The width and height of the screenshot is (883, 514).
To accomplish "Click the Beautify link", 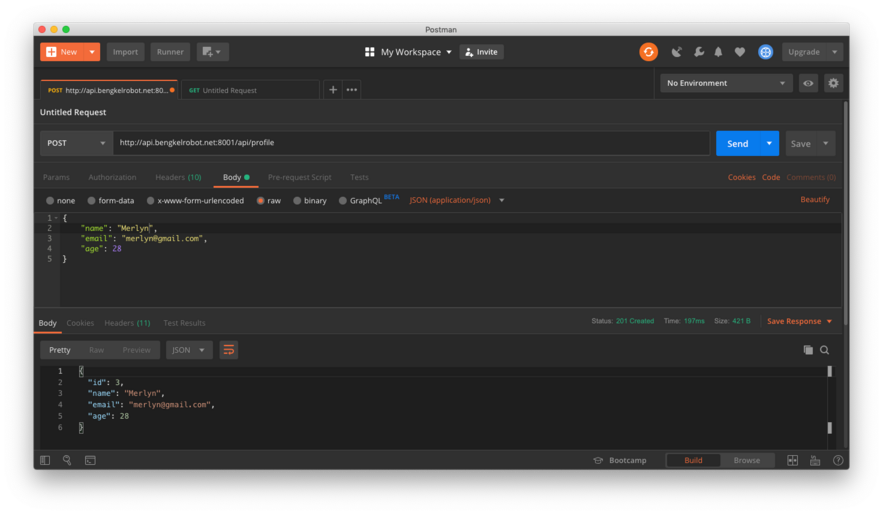I will coord(814,199).
